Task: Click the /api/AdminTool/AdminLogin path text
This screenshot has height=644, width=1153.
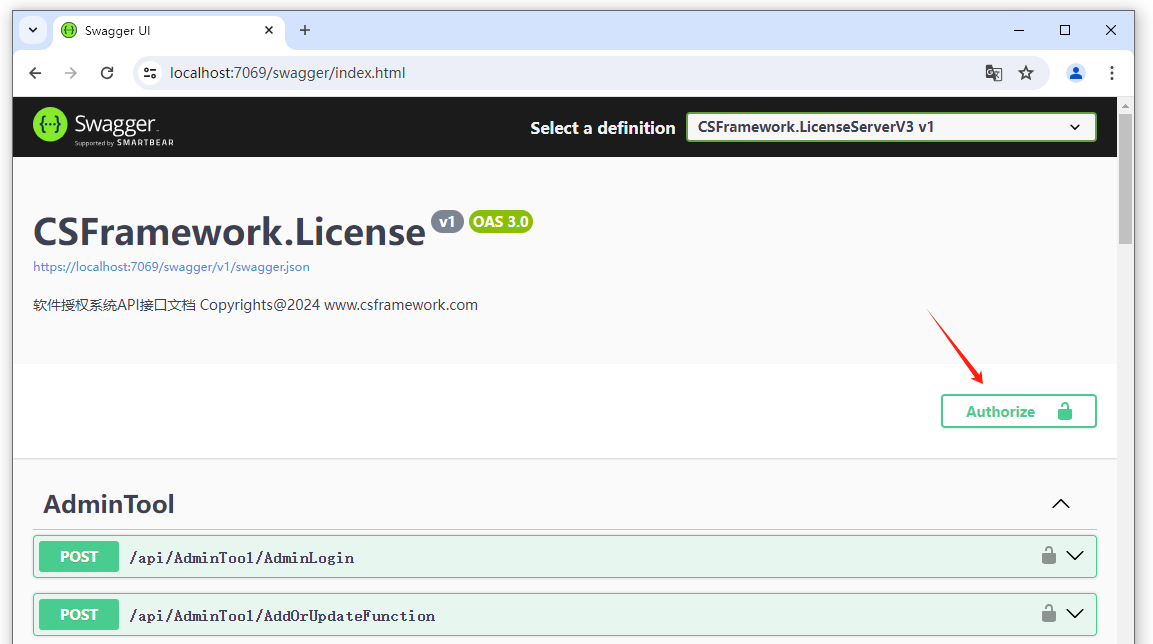Action: pyautogui.click(x=242, y=558)
